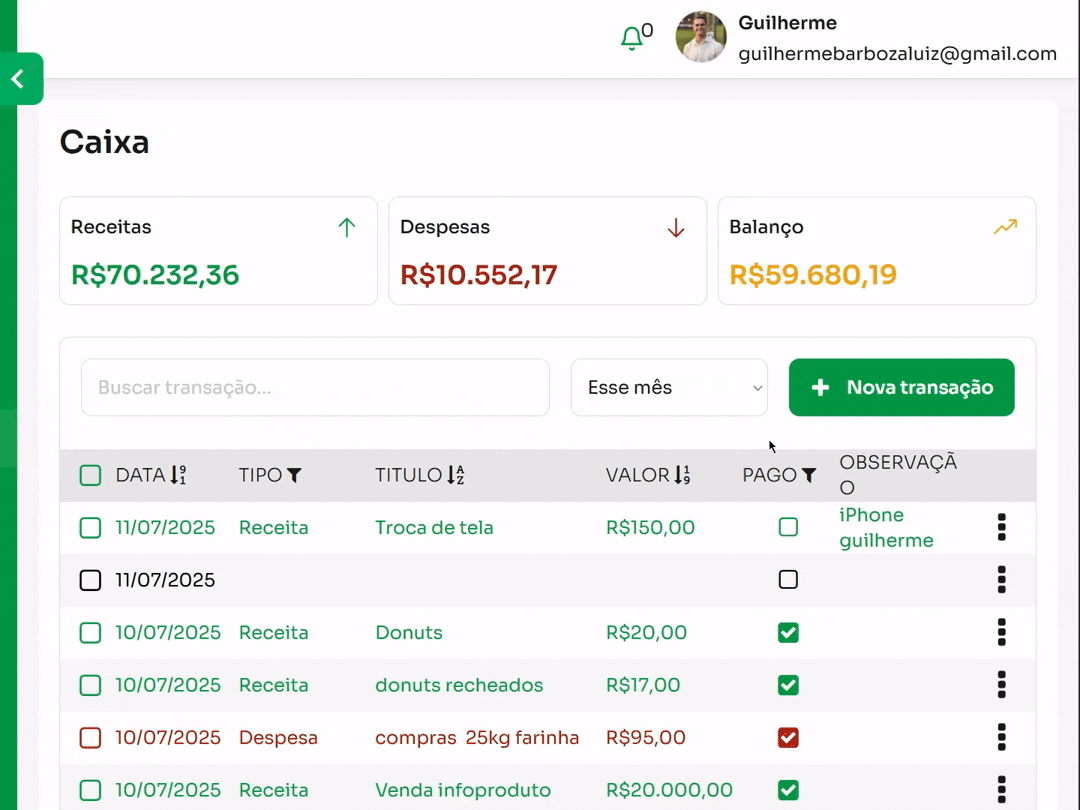Sort by VALOR numeric icon
1080x810 pixels.
(x=682, y=475)
